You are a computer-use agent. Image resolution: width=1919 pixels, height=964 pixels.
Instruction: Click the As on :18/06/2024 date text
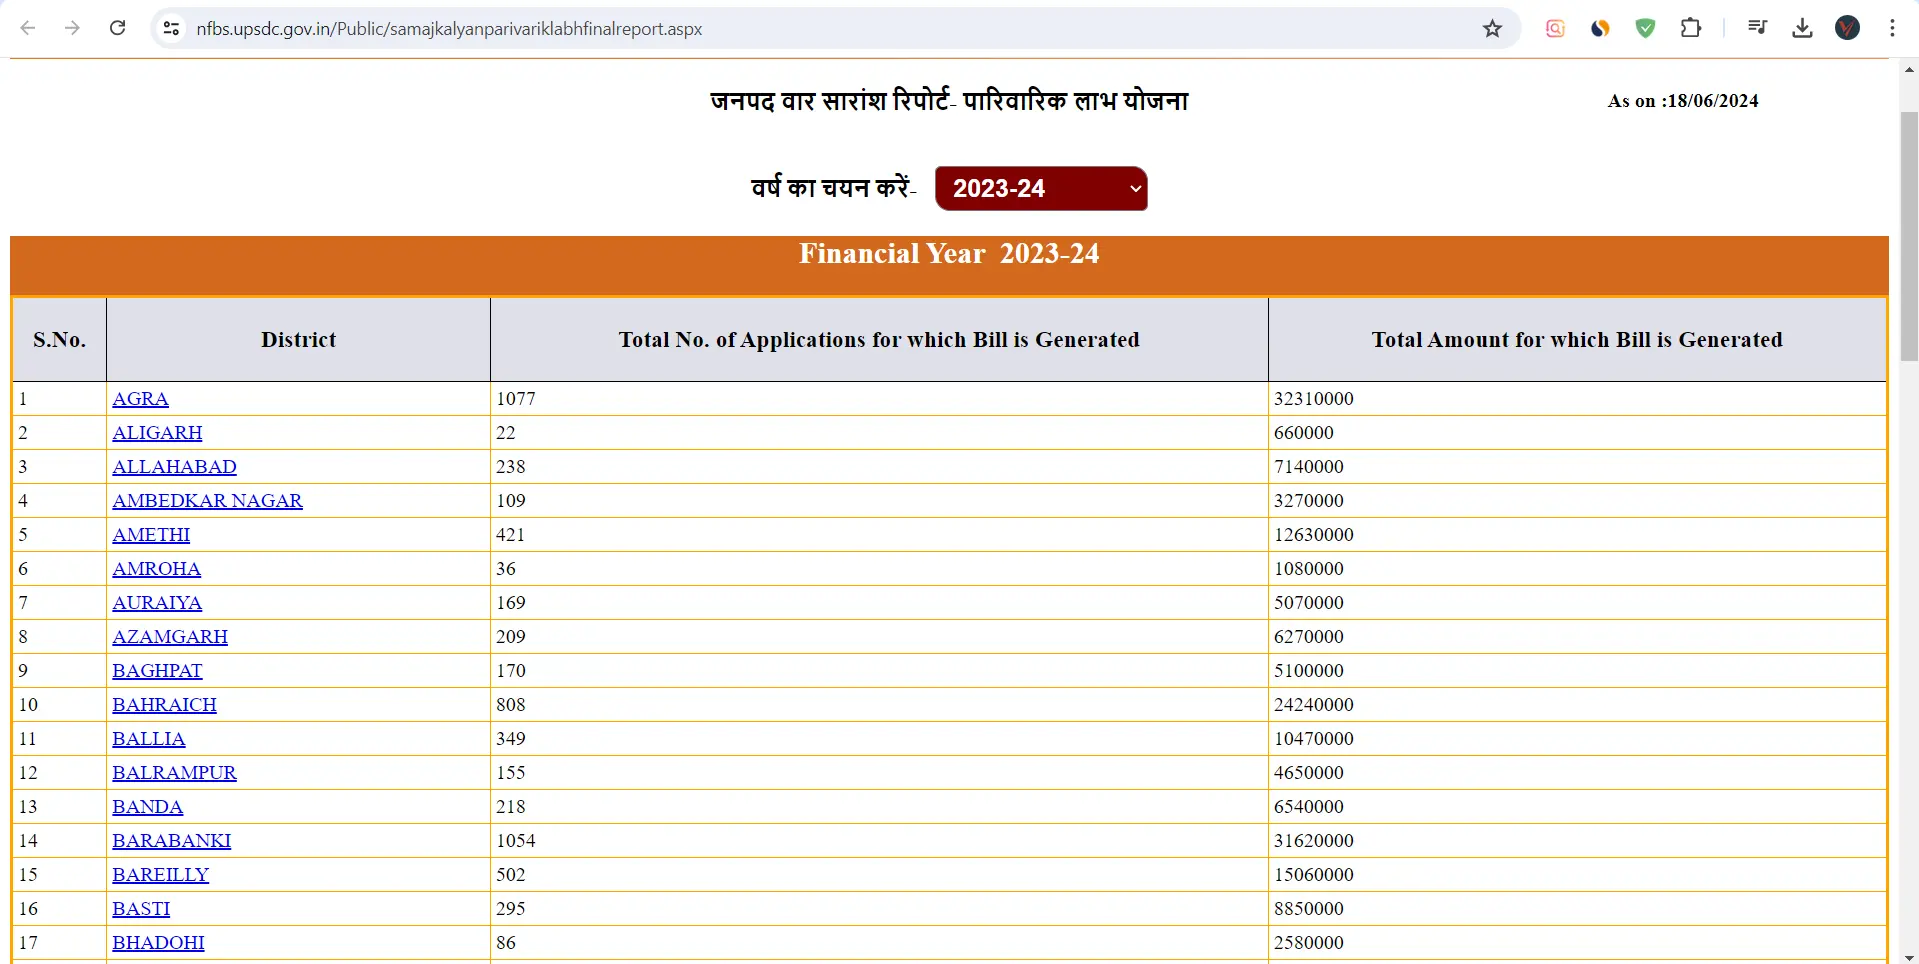(1683, 101)
